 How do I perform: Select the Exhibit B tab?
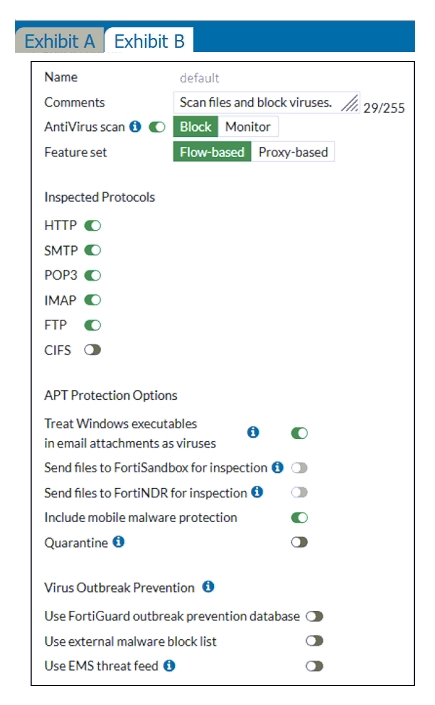pos(149,41)
